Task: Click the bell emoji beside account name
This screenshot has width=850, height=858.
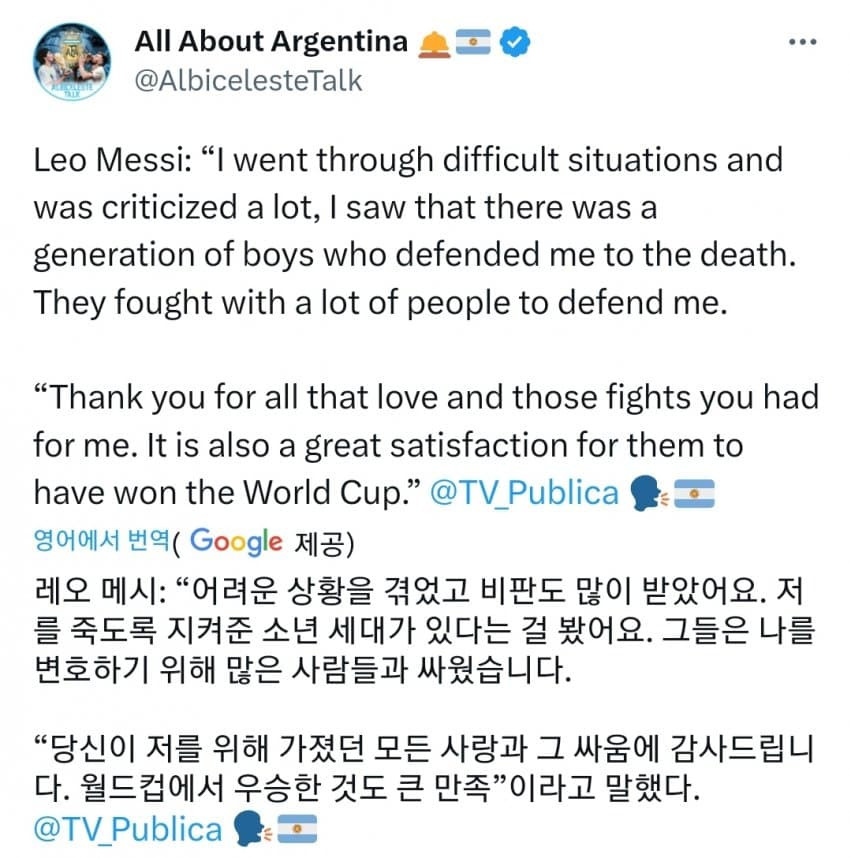Action: pyautogui.click(x=434, y=44)
